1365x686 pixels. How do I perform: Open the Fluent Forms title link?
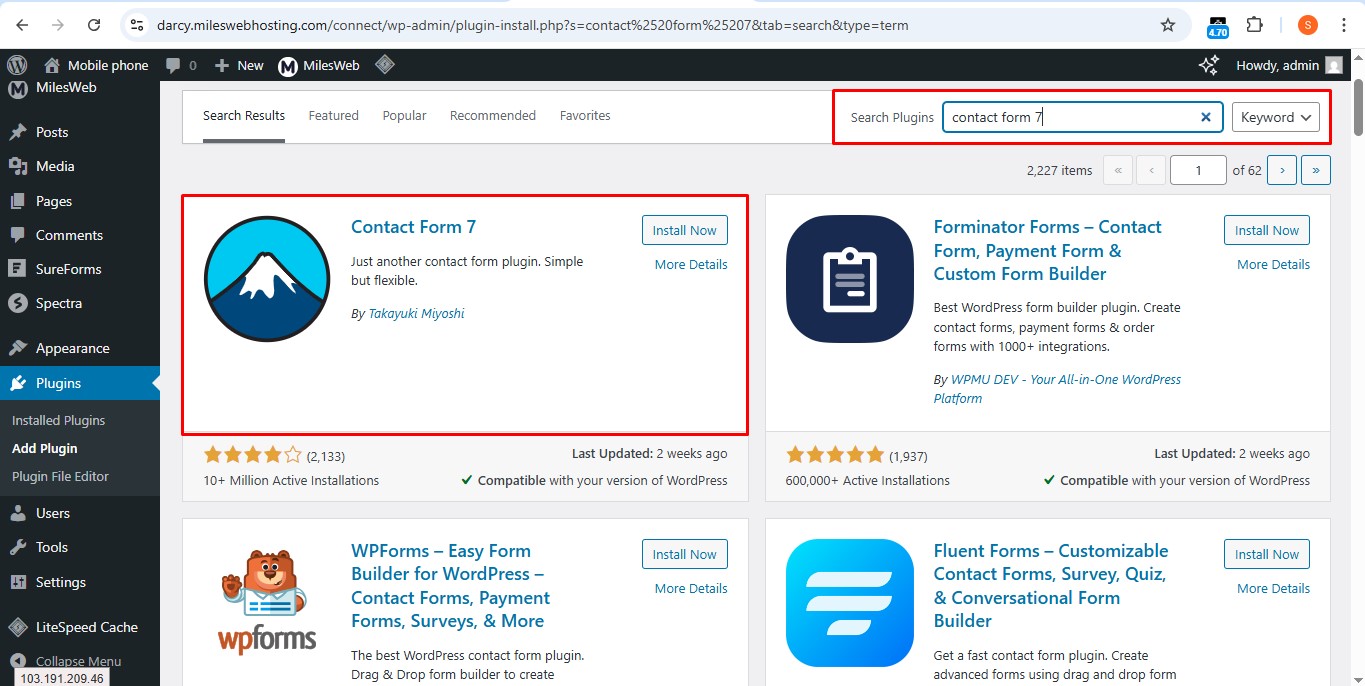[1051, 585]
